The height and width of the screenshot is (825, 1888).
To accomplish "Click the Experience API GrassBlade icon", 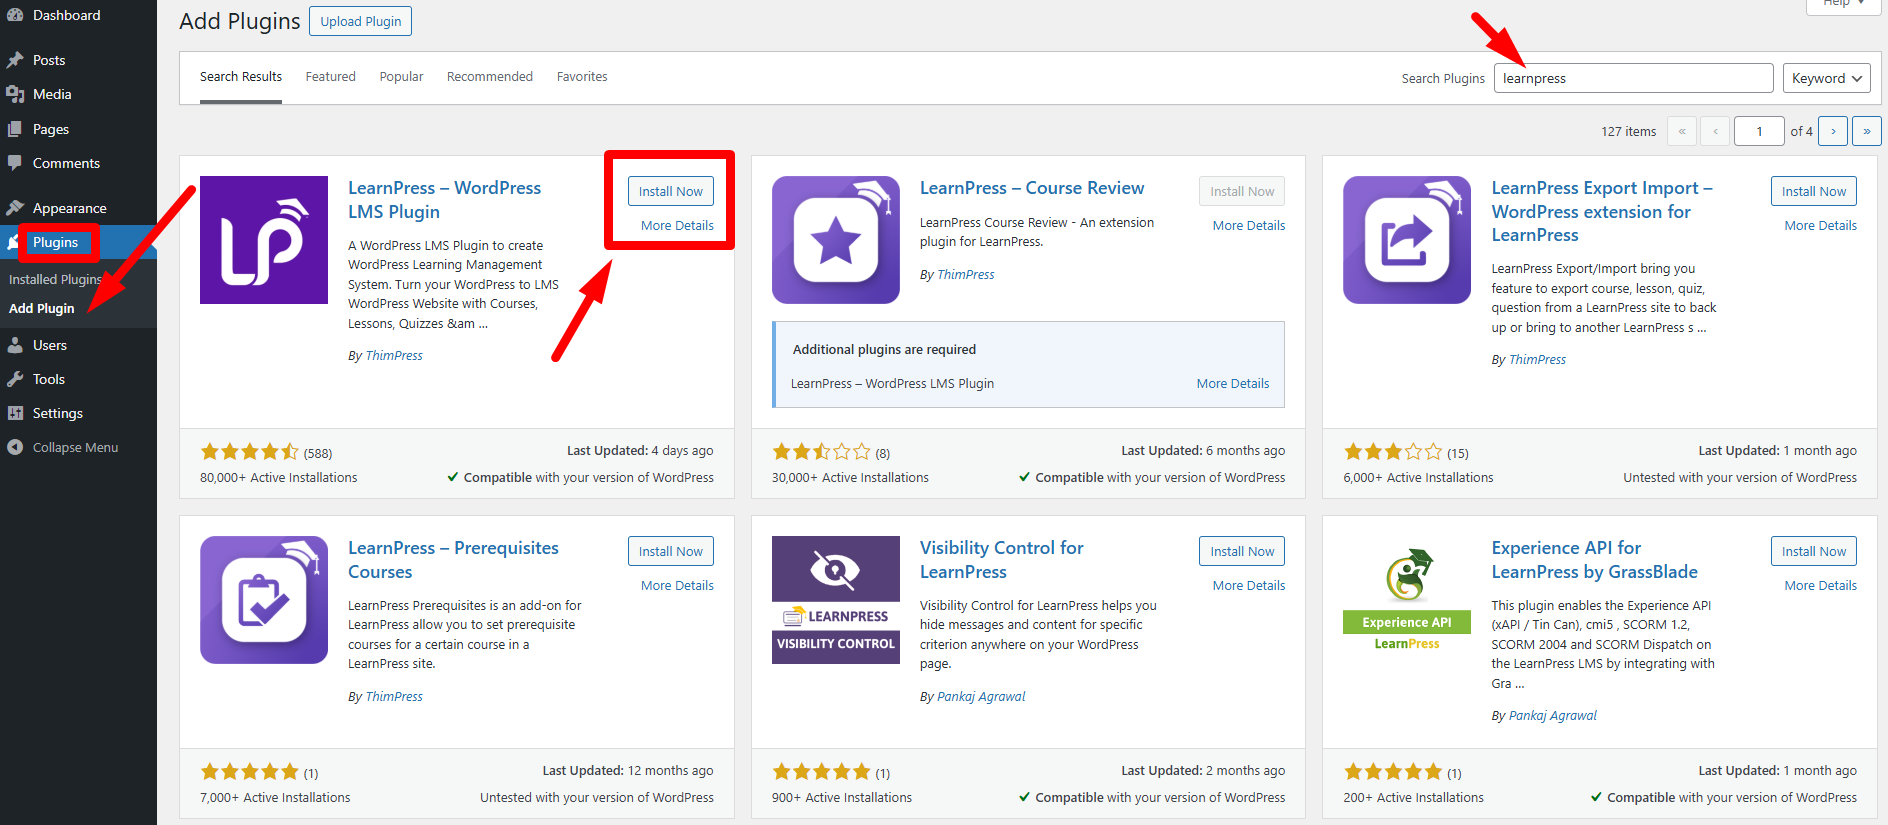I will 1406,577.
